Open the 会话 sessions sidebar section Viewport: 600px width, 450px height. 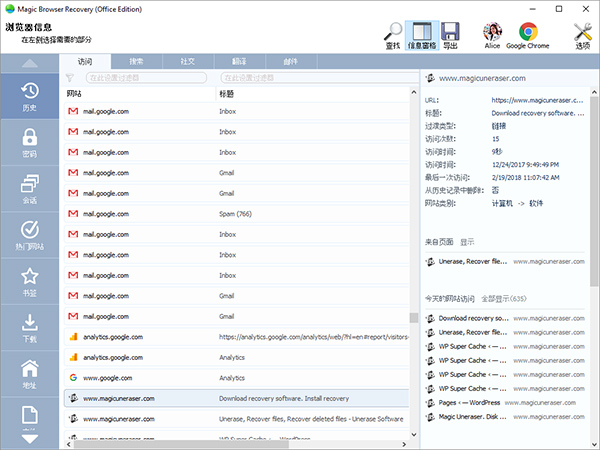click(x=30, y=189)
